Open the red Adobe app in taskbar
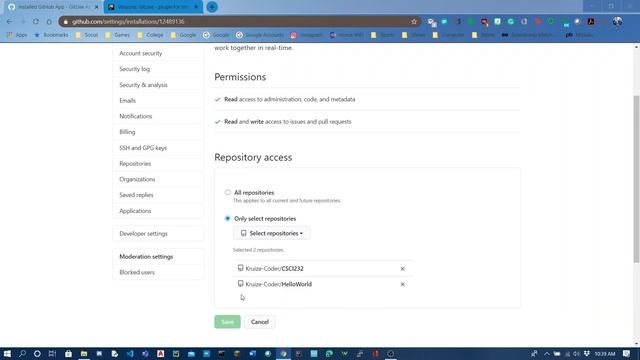This screenshot has height=360, width=640. pos(160,353)
